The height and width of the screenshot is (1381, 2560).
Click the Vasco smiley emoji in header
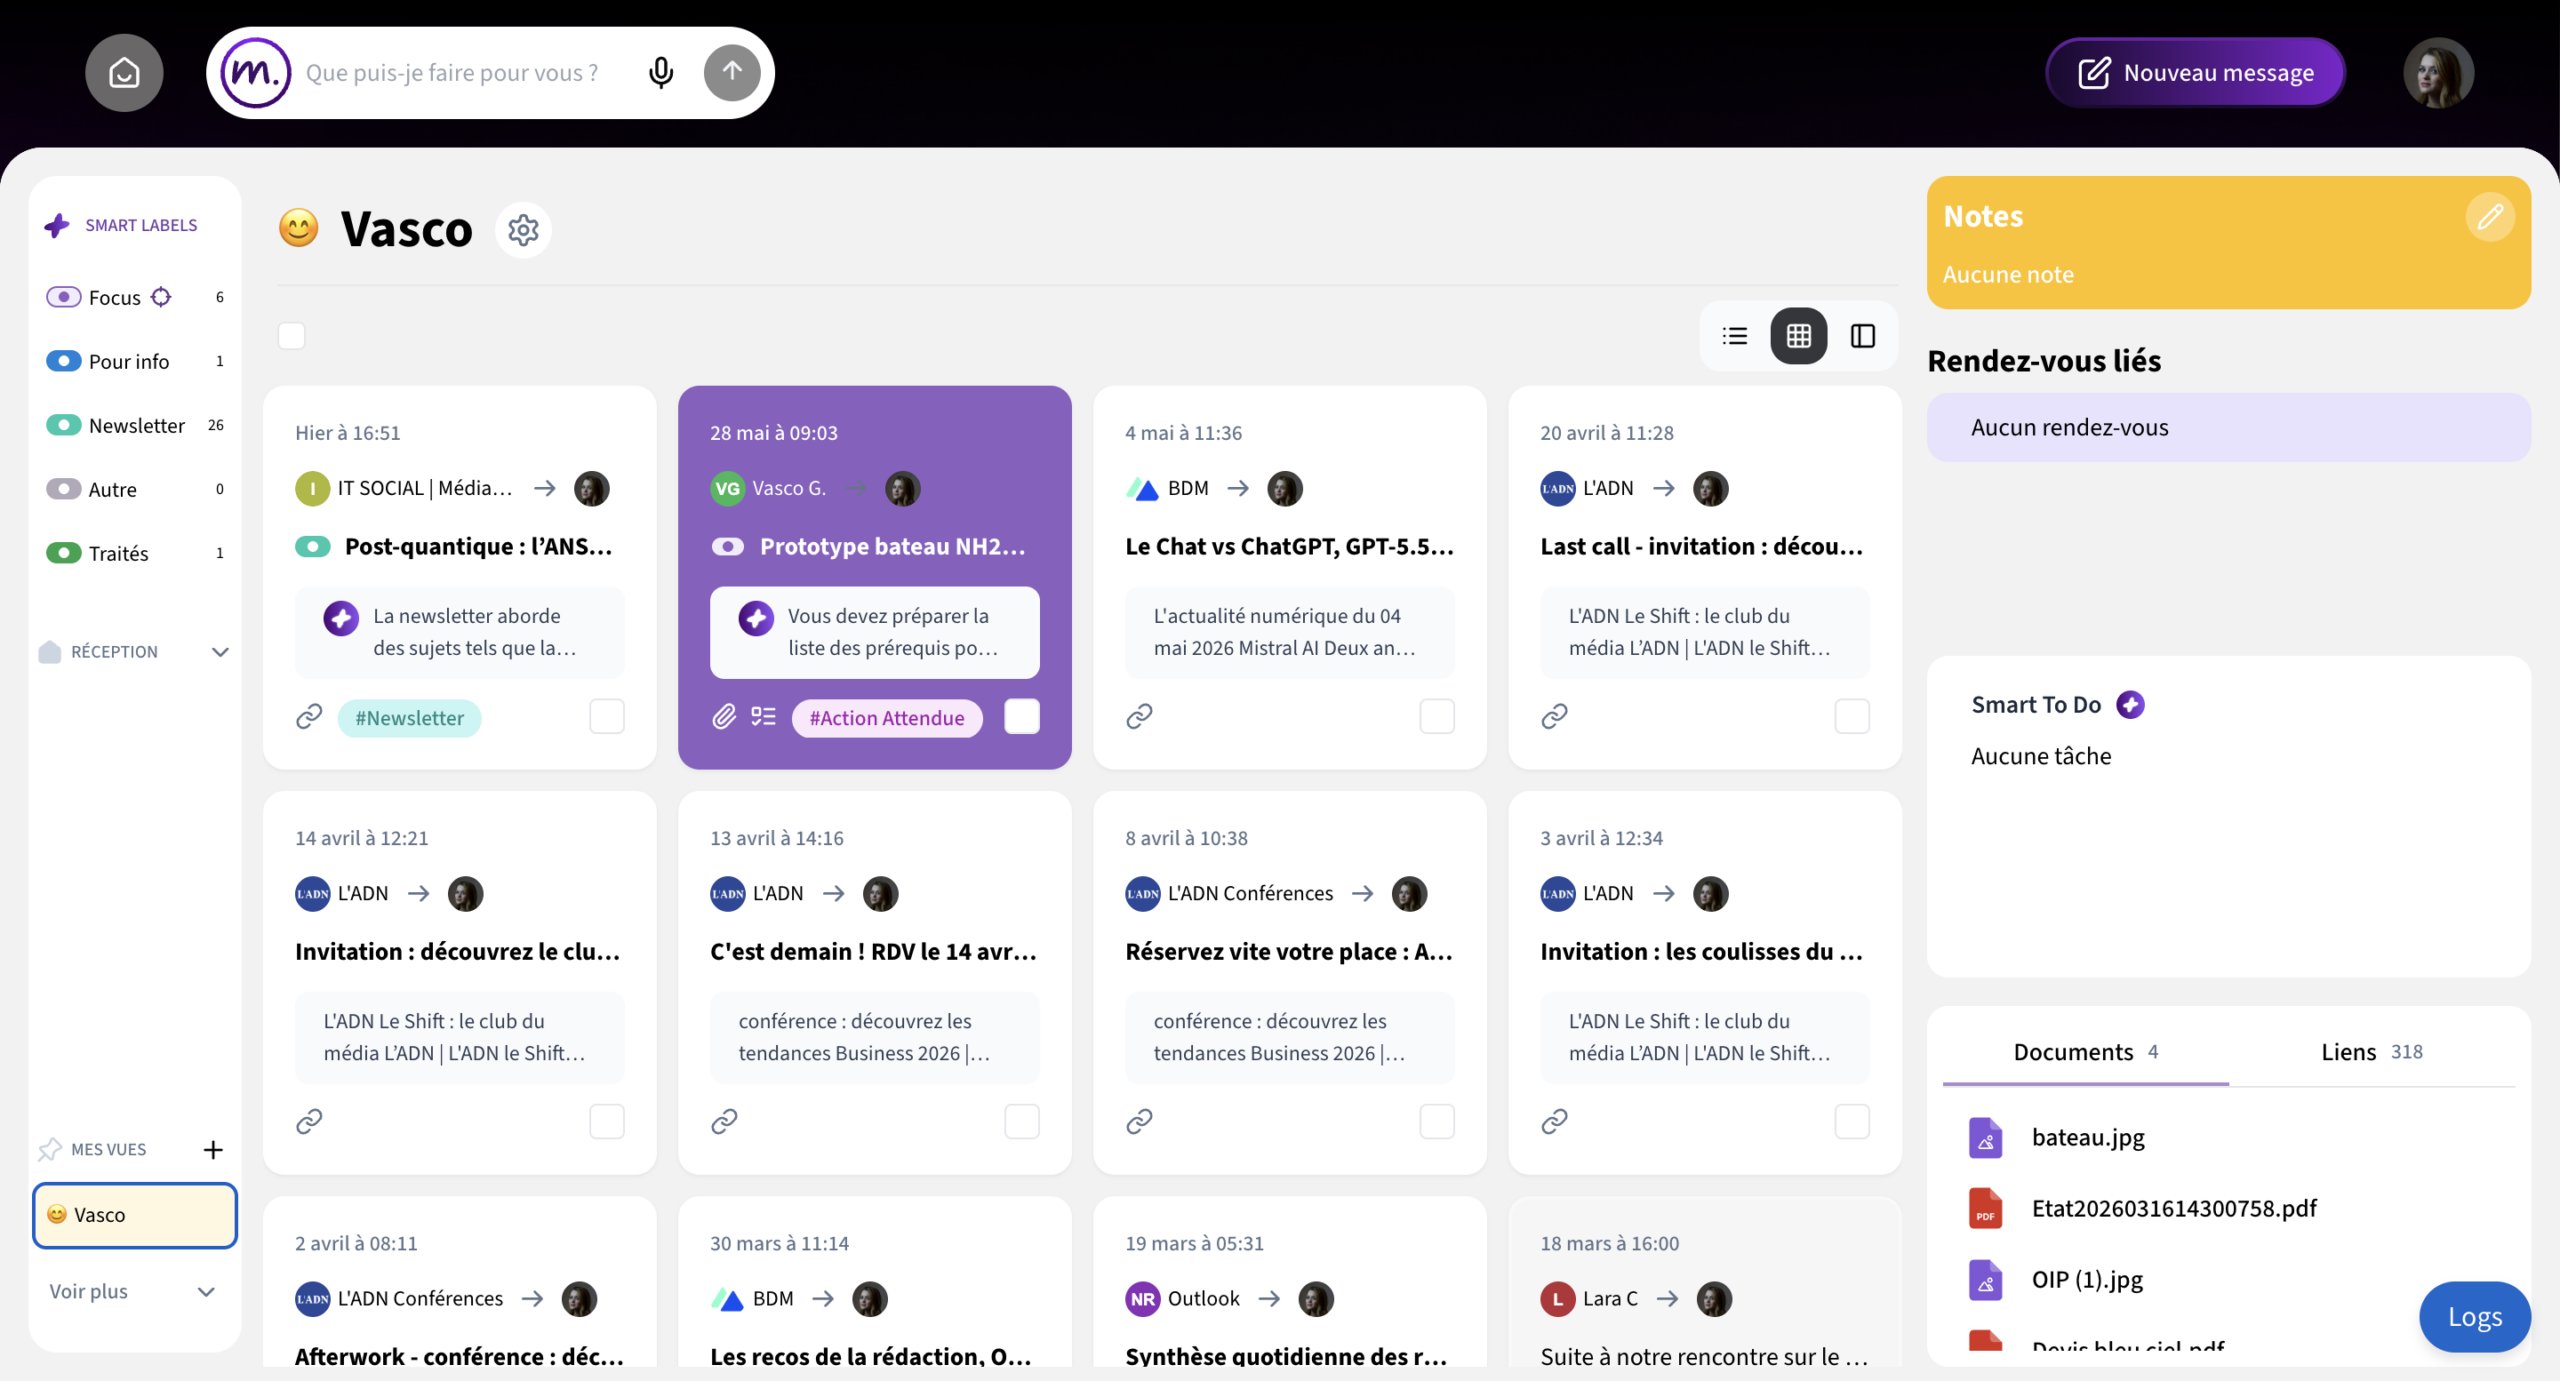298,229
